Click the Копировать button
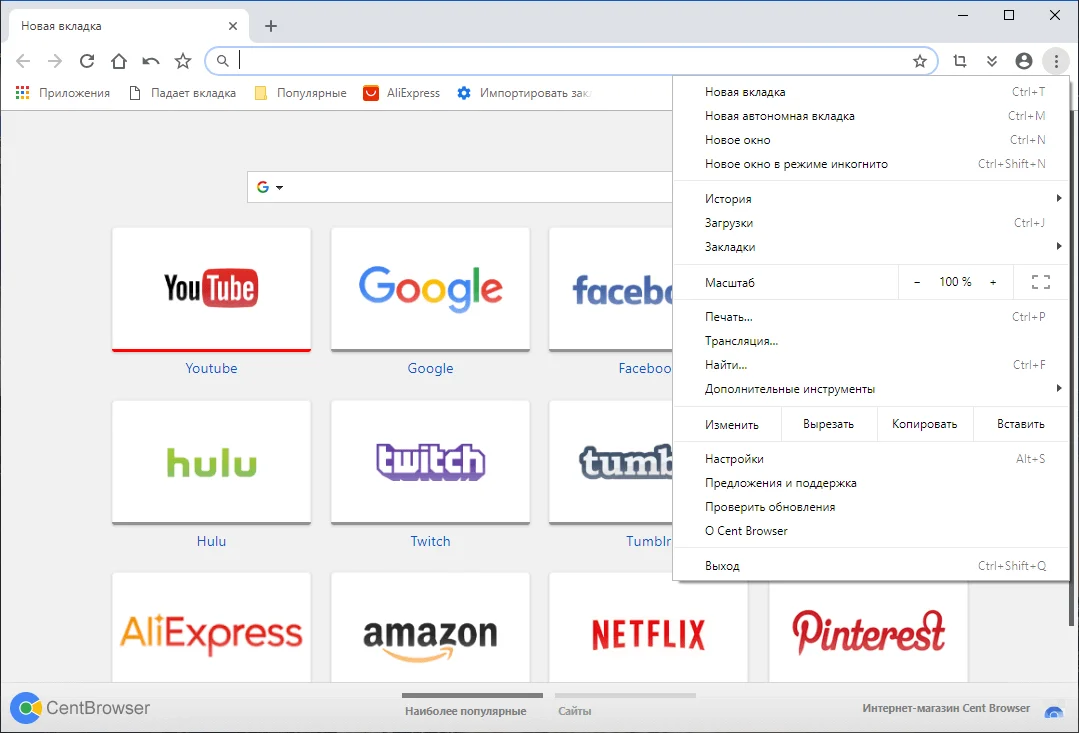The width and height of the screenshot is (1079, 733). coord(925,425)
